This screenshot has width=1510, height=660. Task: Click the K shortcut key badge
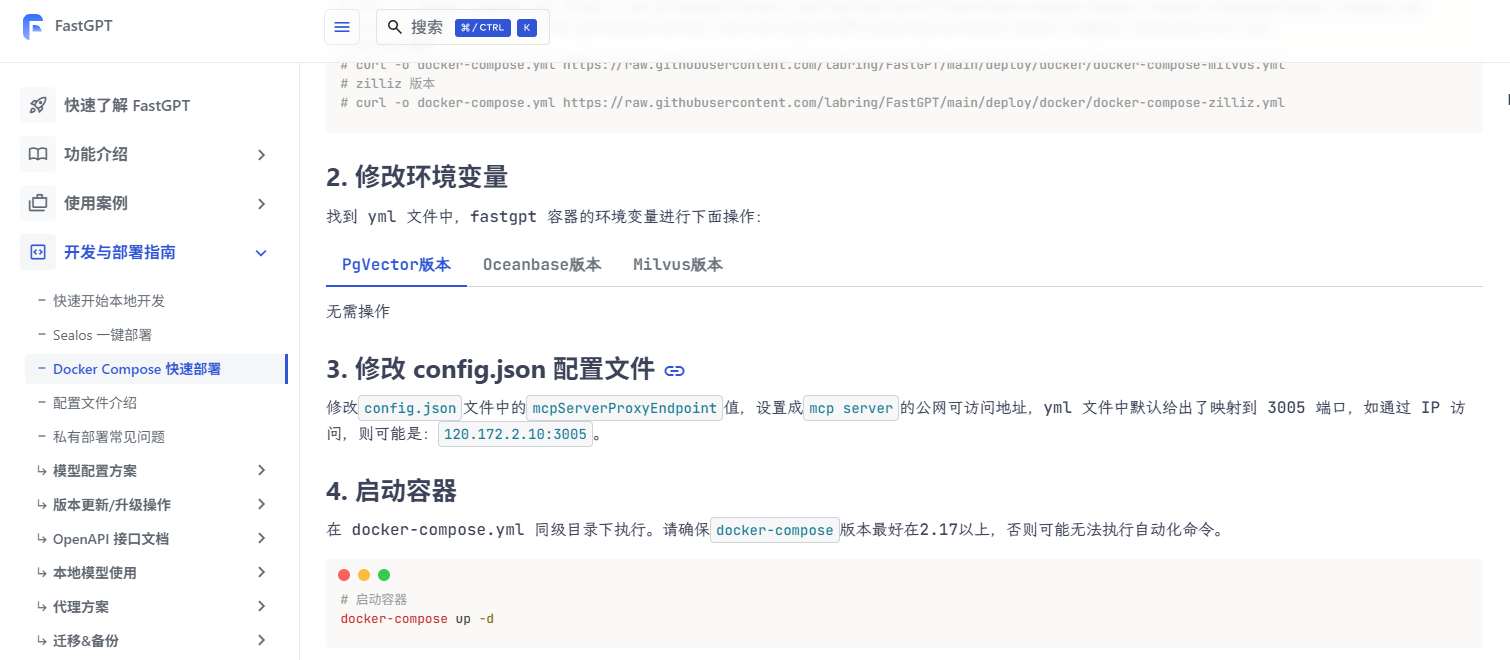tap(527, 27)
